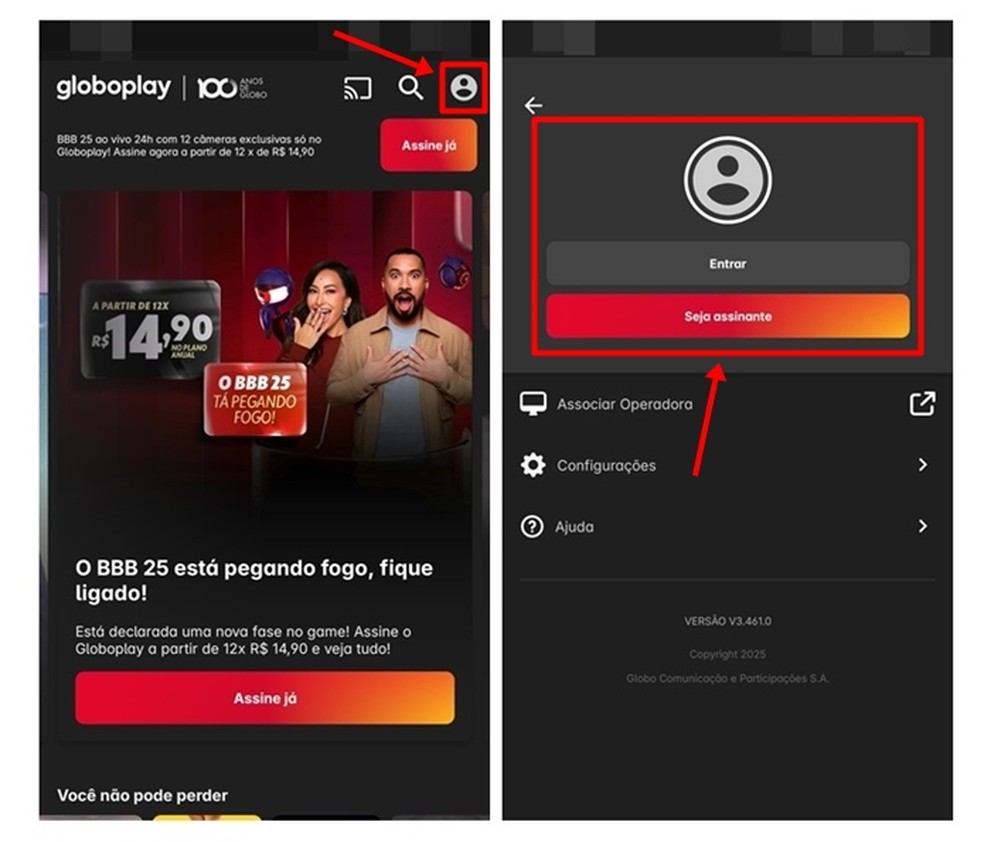Tap the Chromecast cast icon
984x842 pixels.
pyautogui.click(x=358, y=88)
